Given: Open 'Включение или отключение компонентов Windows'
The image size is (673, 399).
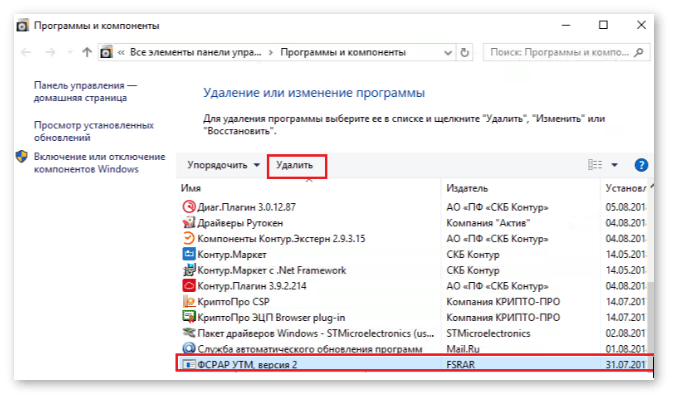Looking at the screenshot, I should (x=100, y=163).
